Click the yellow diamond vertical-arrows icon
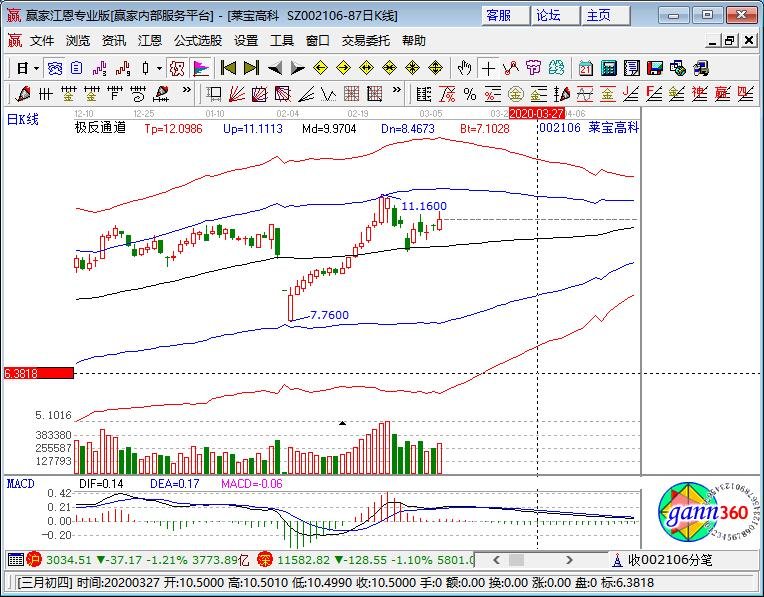764x597 pixels. point(436,68)
